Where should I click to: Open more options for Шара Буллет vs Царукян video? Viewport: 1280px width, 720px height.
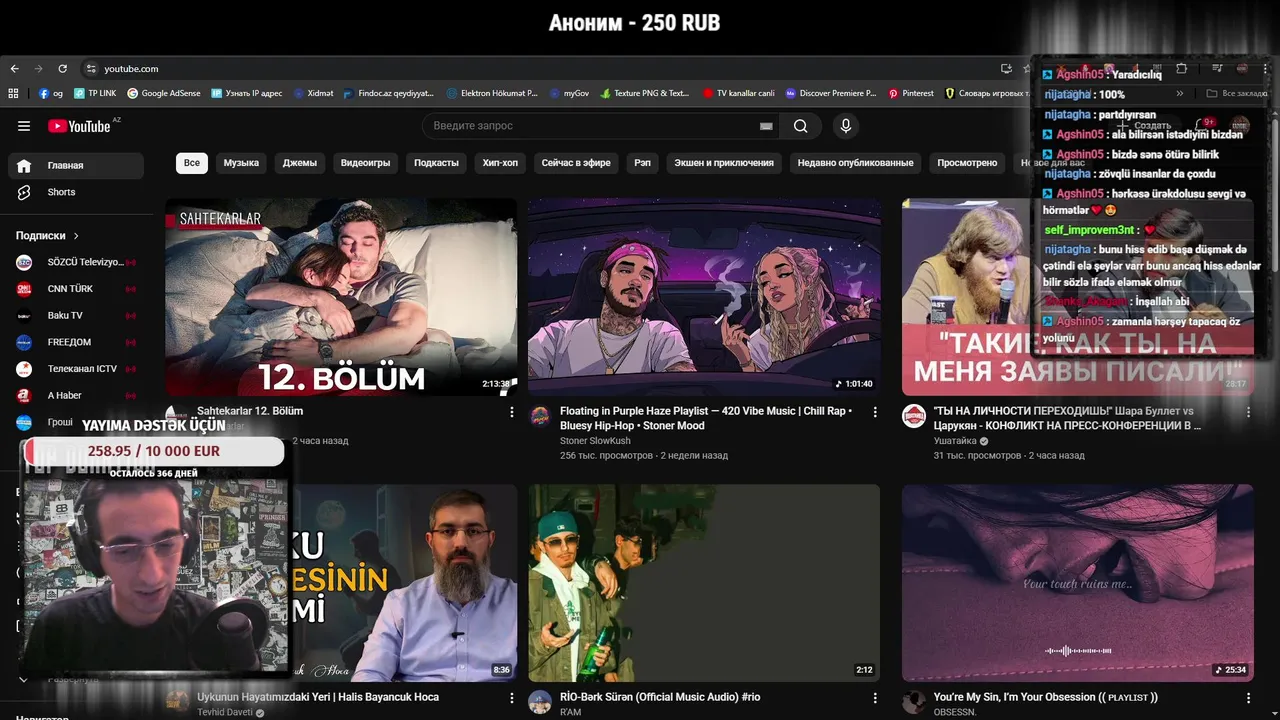(1248, 412)
